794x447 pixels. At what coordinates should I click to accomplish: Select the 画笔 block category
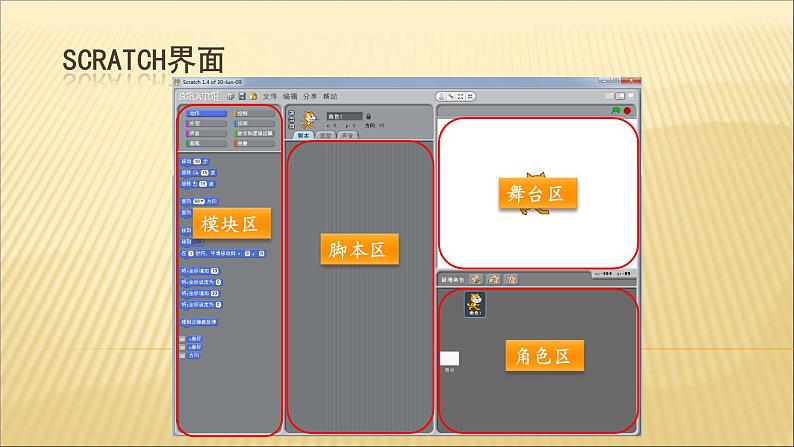coord(206,144)
